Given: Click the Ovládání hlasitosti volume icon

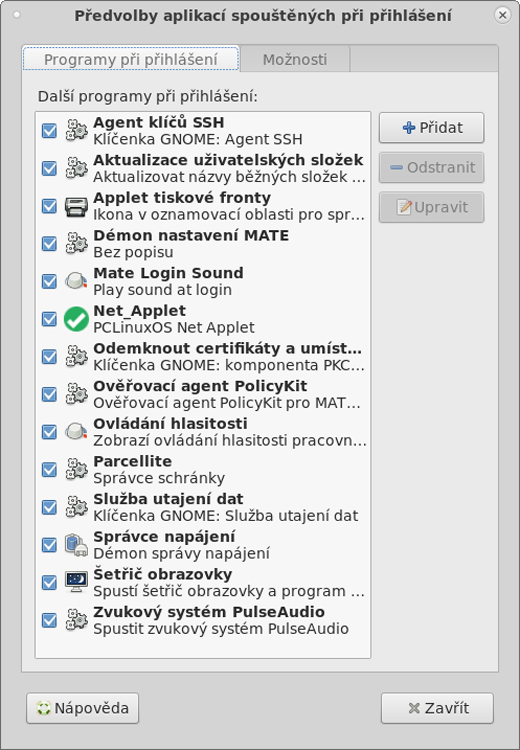Looking at the screenshot, I should (x=76, y=432).
